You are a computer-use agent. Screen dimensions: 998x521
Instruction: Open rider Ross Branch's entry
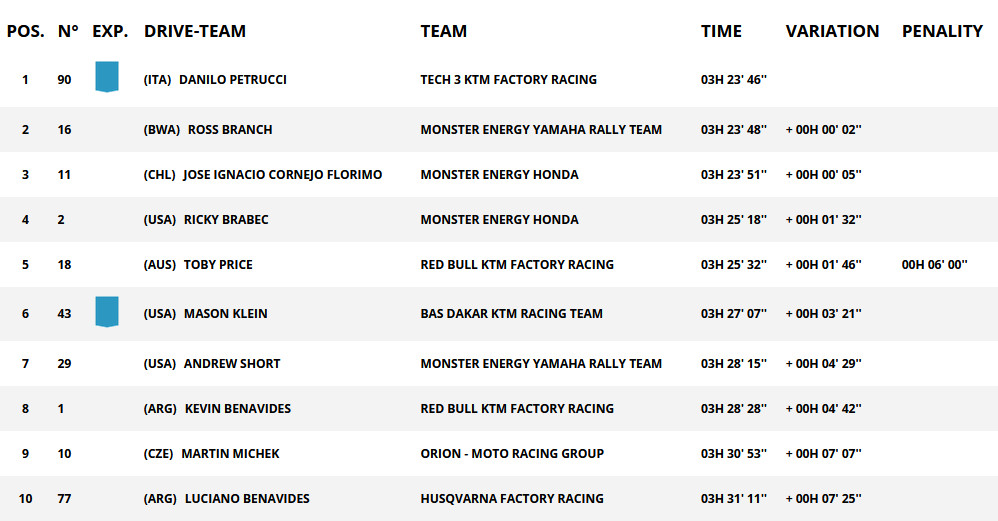230,130
